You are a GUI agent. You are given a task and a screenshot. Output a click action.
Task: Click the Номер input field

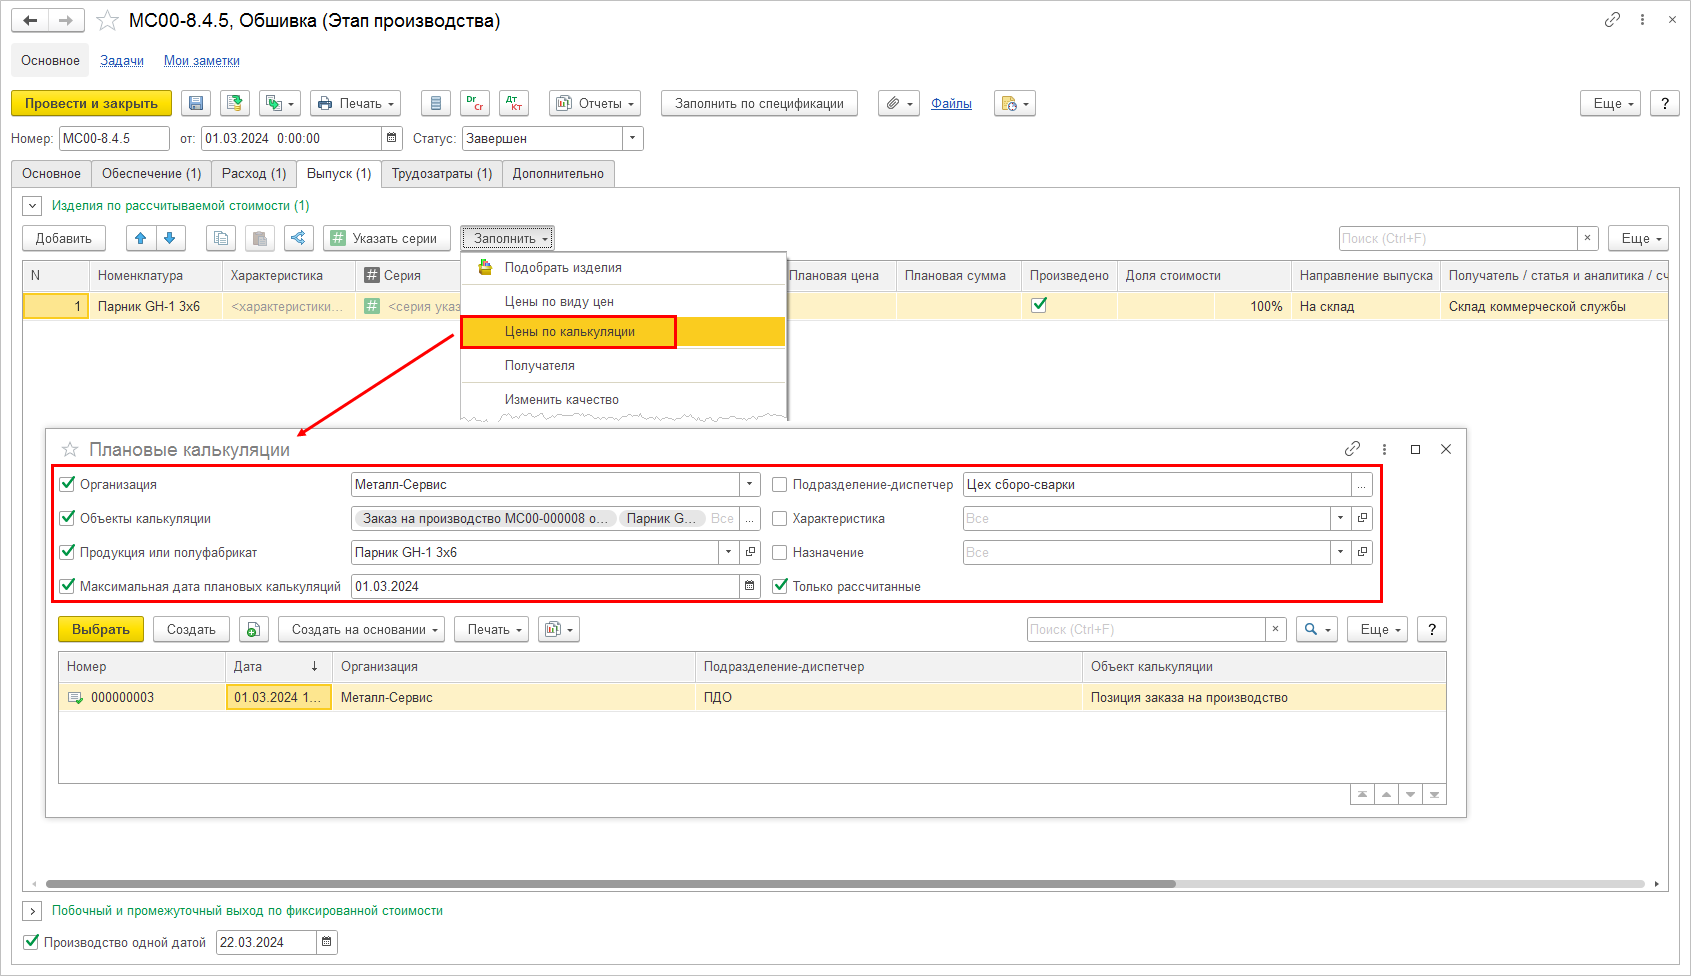pos(113,139)
